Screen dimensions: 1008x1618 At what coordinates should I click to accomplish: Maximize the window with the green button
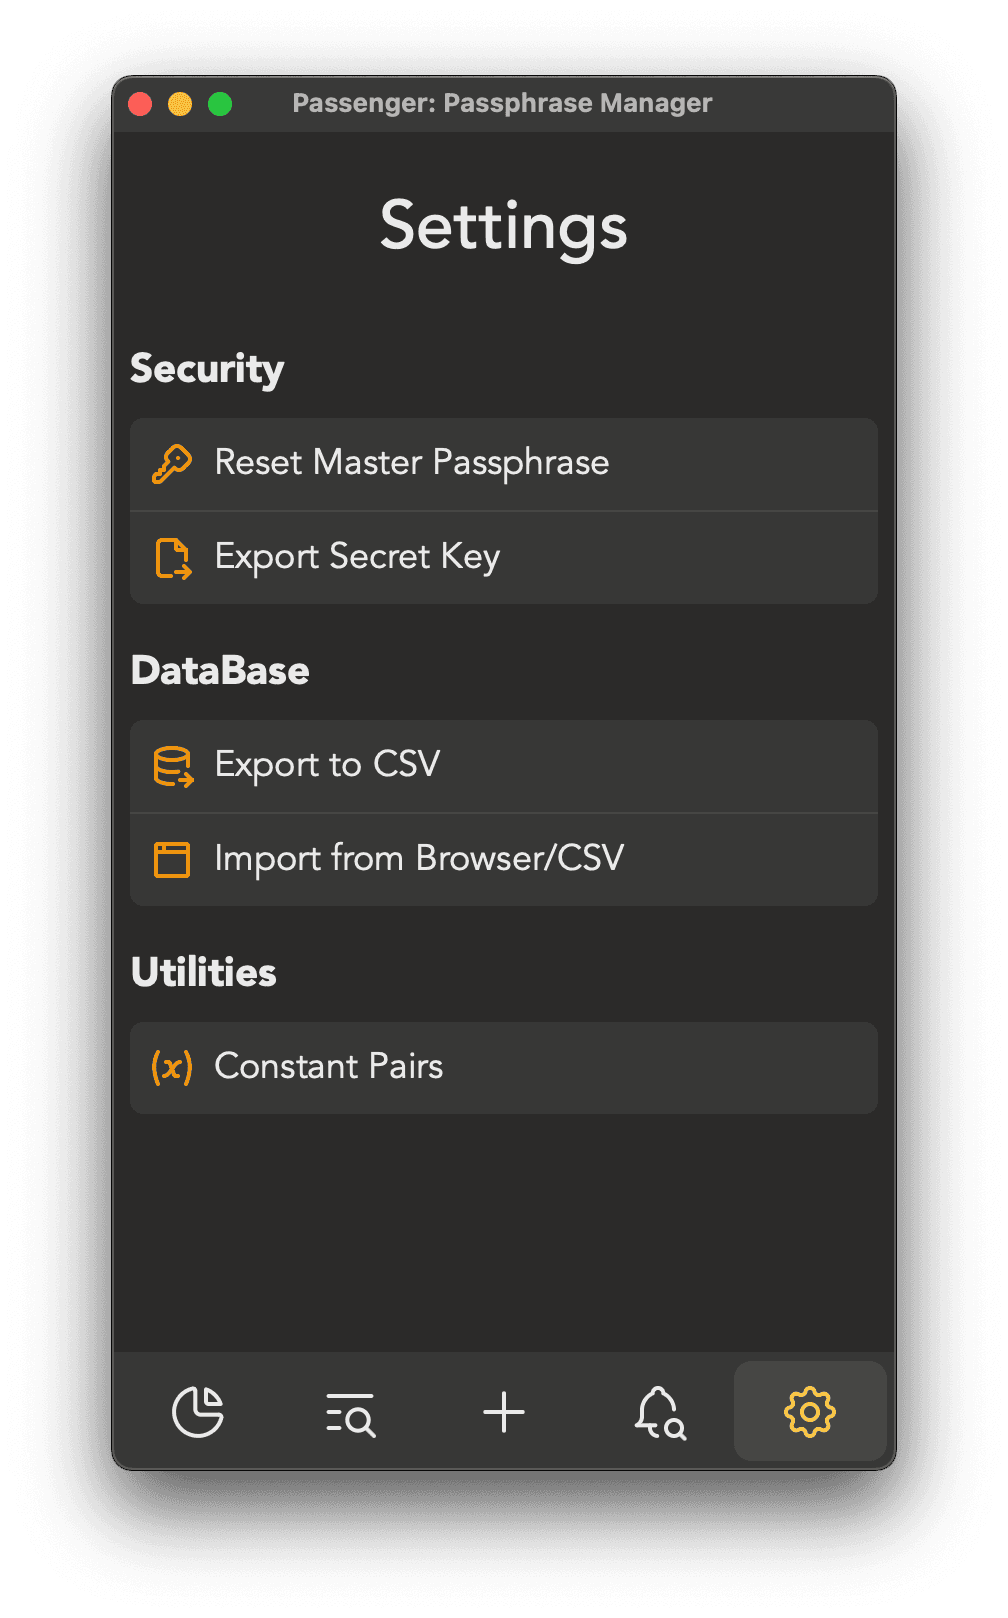(220, 104)
